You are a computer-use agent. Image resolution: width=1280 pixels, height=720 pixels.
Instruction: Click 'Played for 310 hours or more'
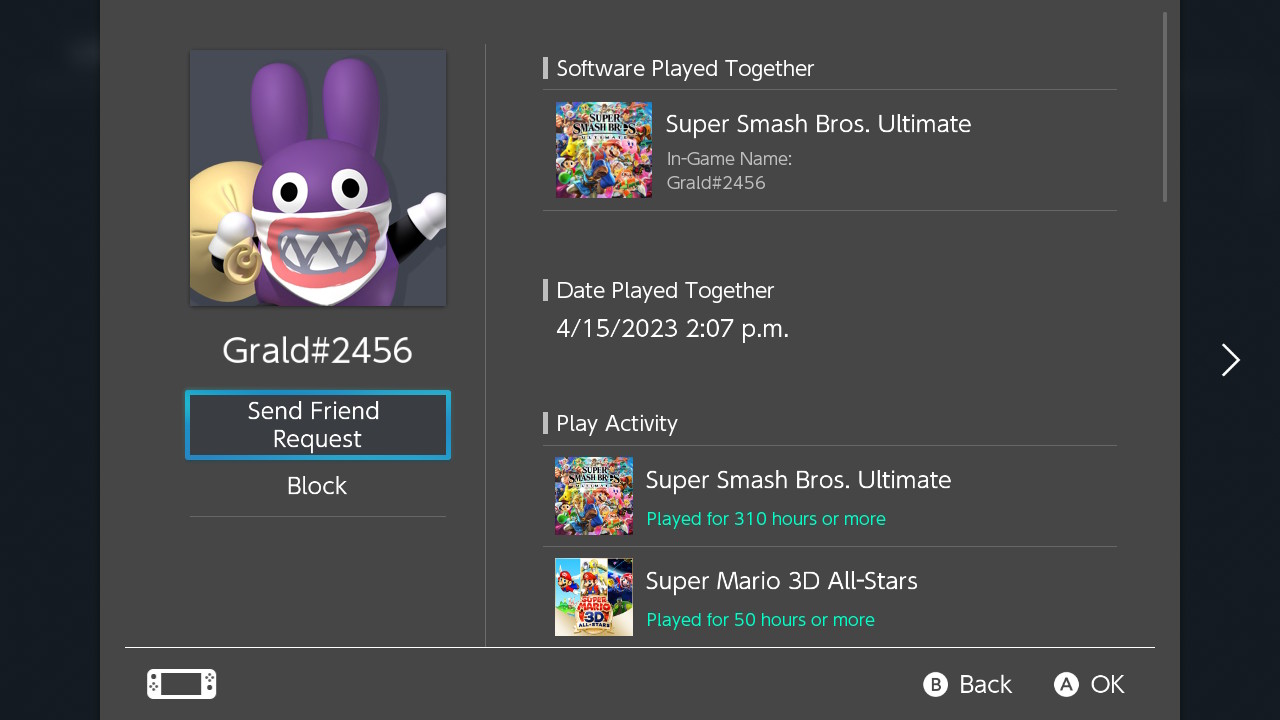766,519
